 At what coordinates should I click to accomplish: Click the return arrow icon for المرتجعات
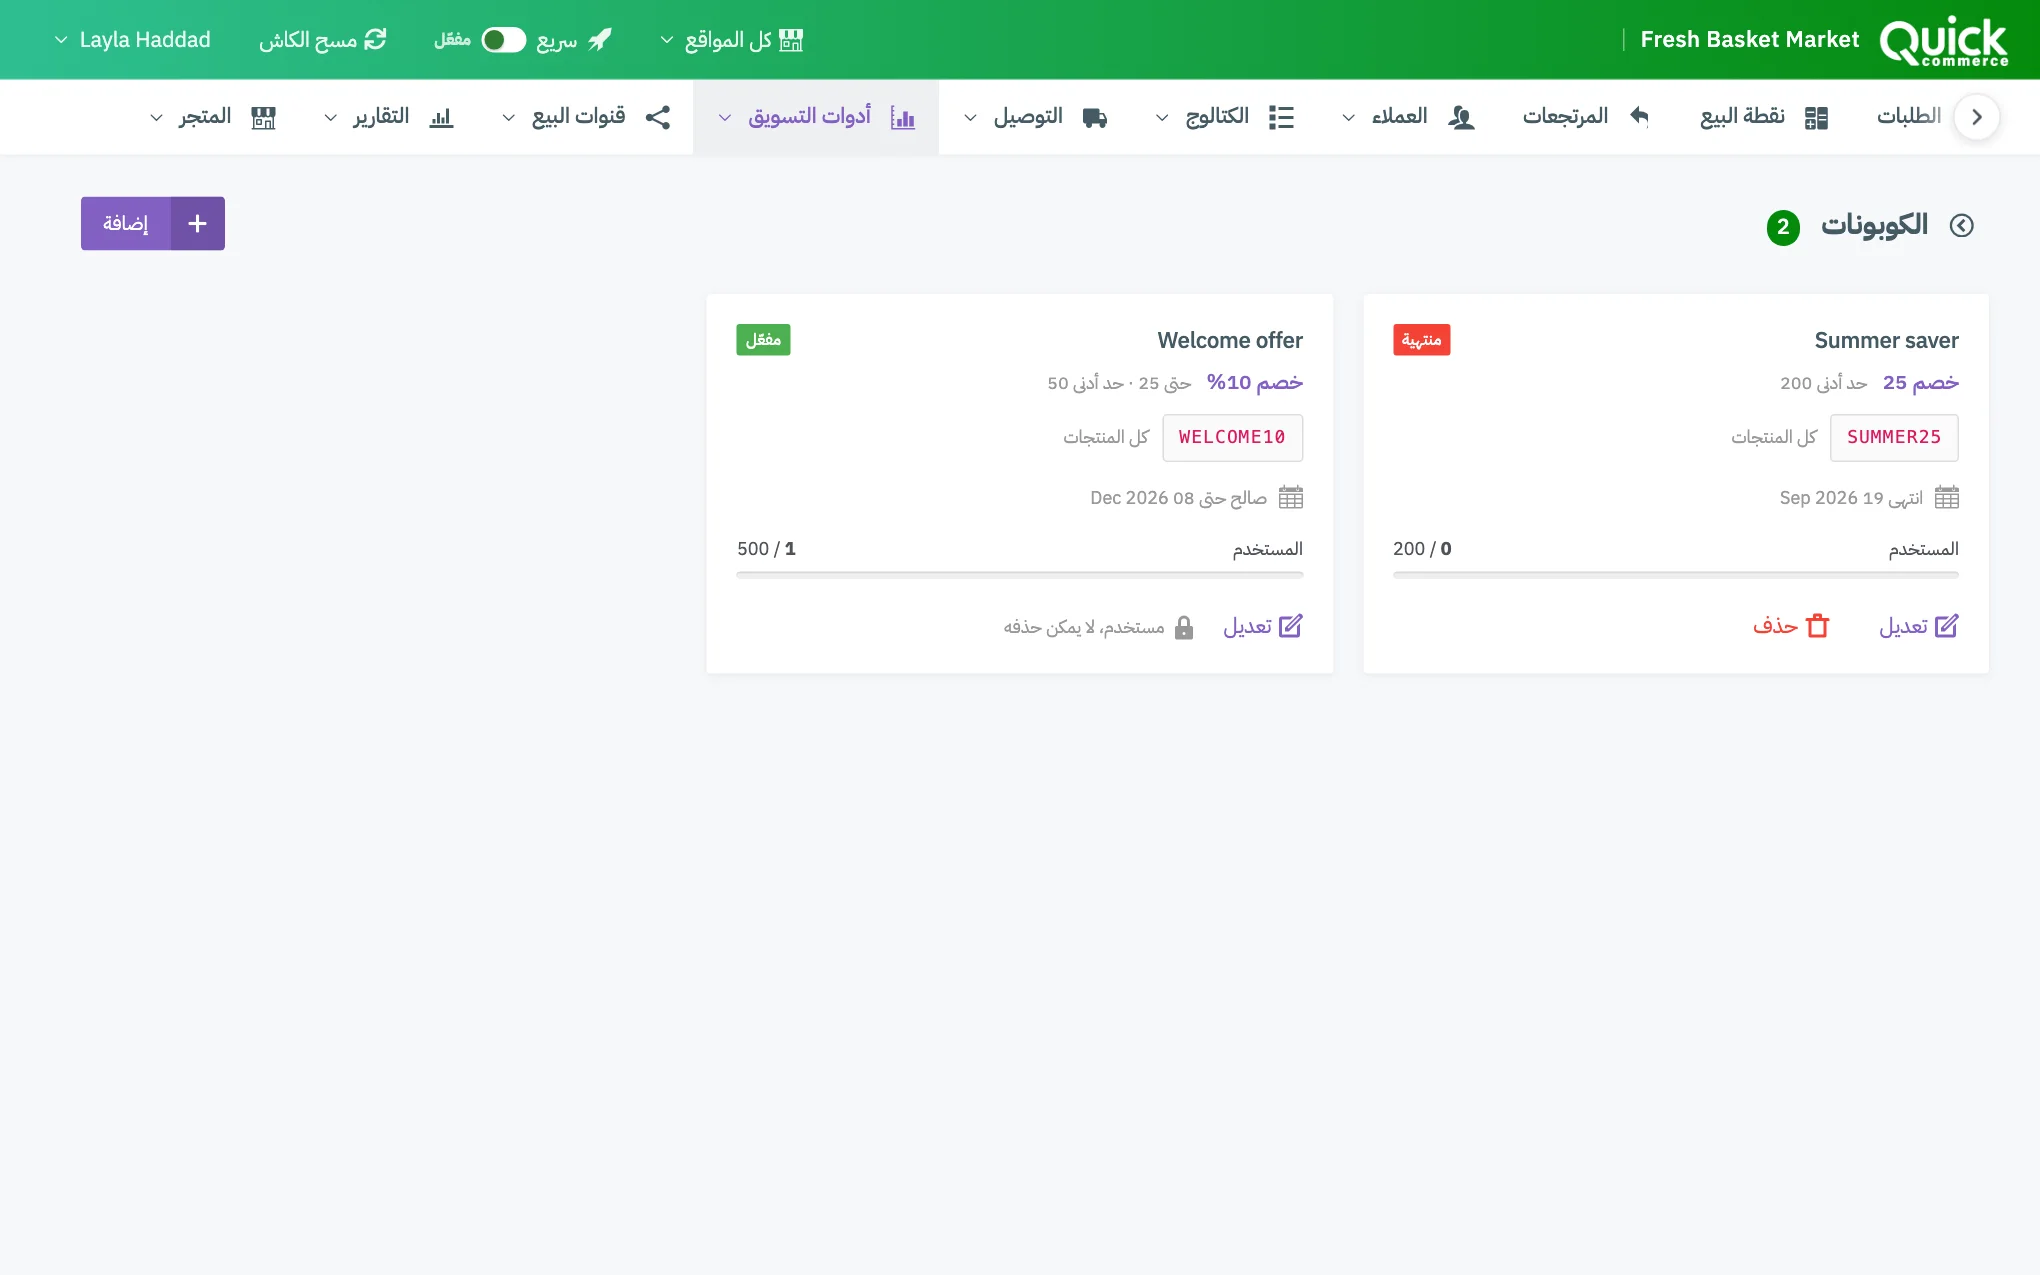[1639, 116]
